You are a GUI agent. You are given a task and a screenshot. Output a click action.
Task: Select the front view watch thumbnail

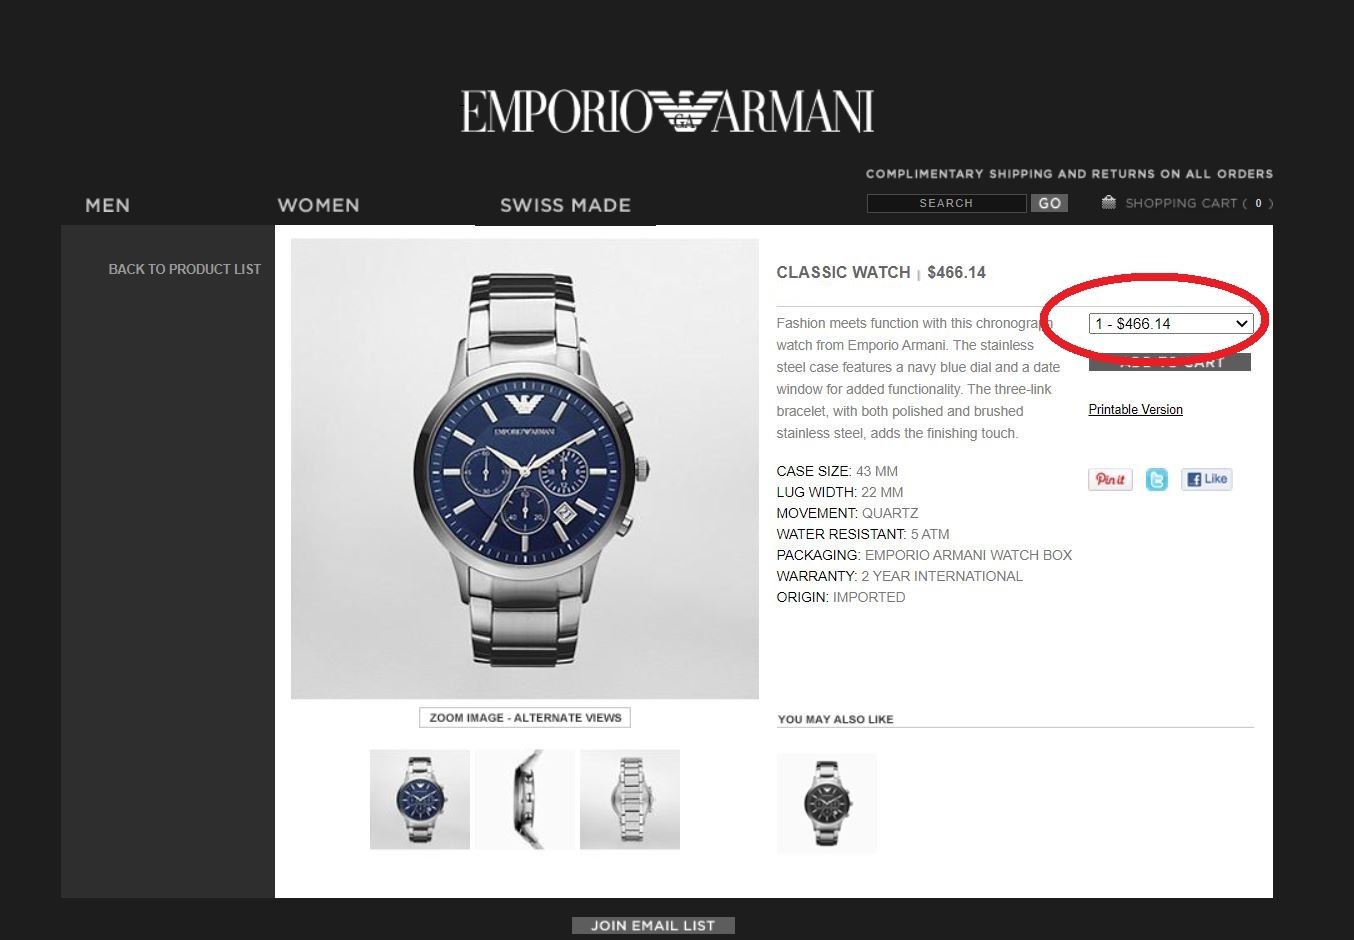[x=420, y=799]
